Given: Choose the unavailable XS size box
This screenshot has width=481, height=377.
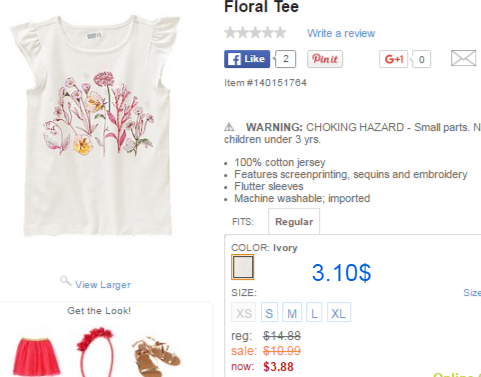Looking at the screenshot, I should [244, 312].
